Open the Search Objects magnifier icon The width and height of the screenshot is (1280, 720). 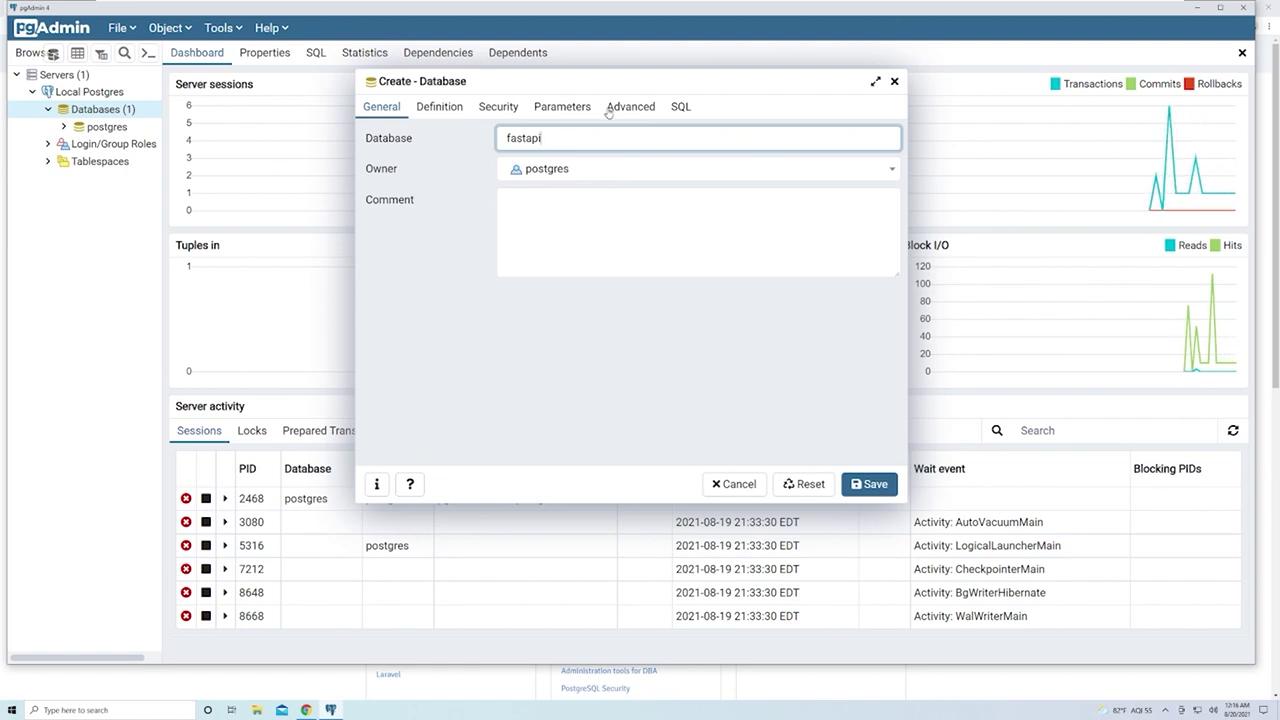pyautogui.click(x=125, y=53)
